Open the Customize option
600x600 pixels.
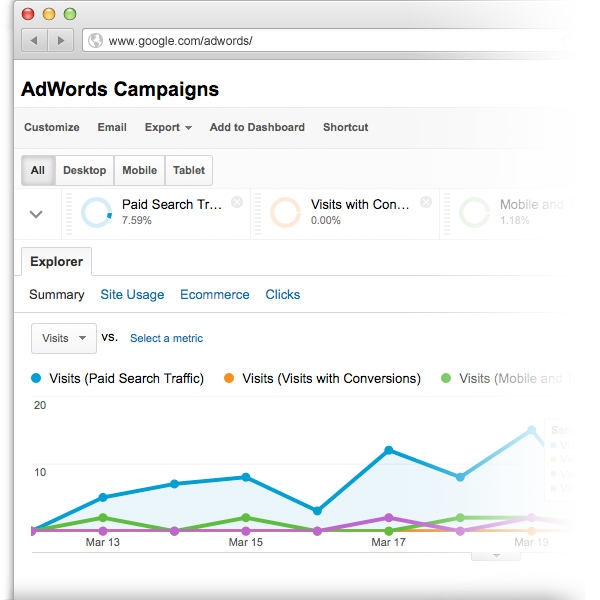52,127
